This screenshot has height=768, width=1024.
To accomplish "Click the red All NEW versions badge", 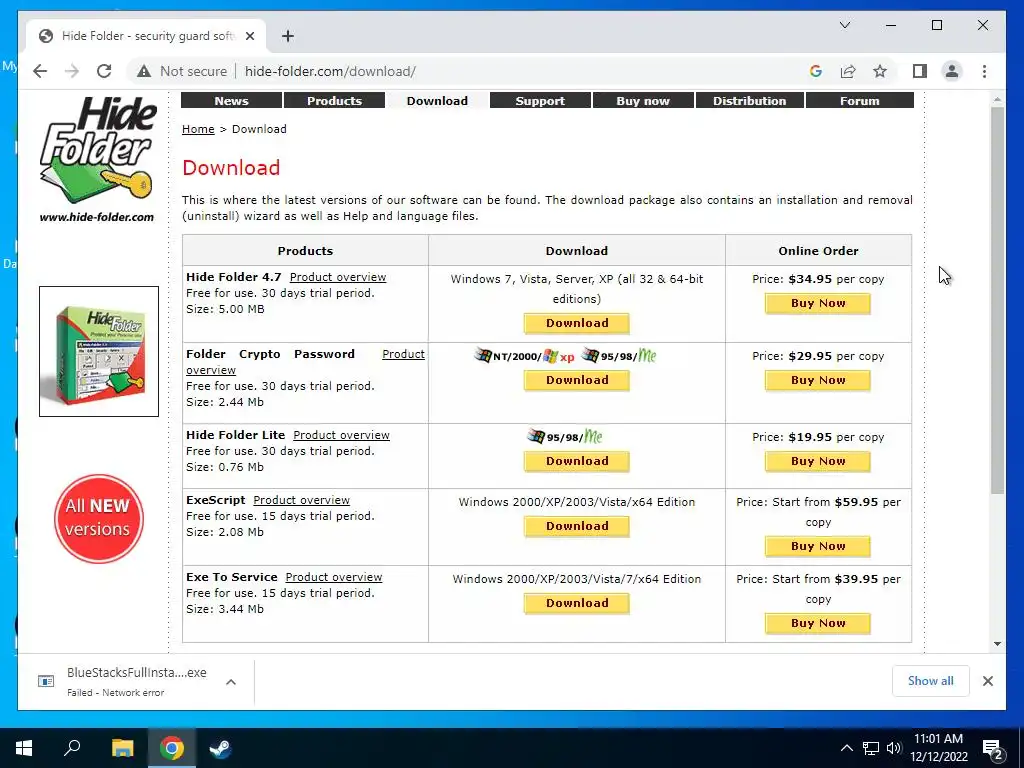I will click(x=99, y=519).
